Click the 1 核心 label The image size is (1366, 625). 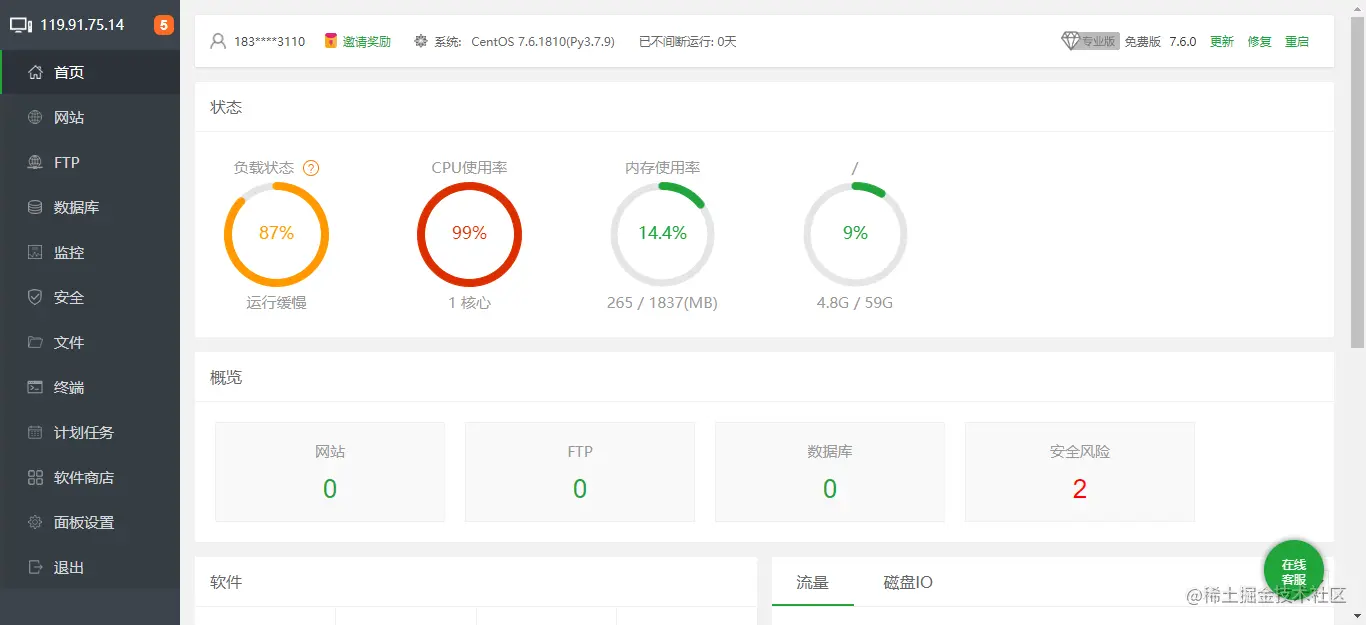(x=469, y=302)
